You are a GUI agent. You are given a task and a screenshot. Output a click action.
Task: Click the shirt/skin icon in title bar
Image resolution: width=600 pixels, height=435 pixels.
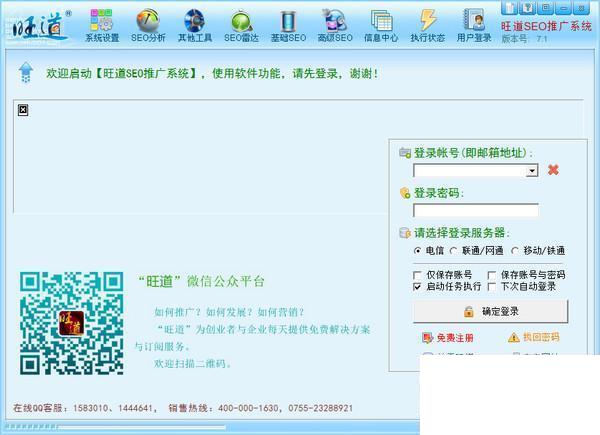point(509,7)
